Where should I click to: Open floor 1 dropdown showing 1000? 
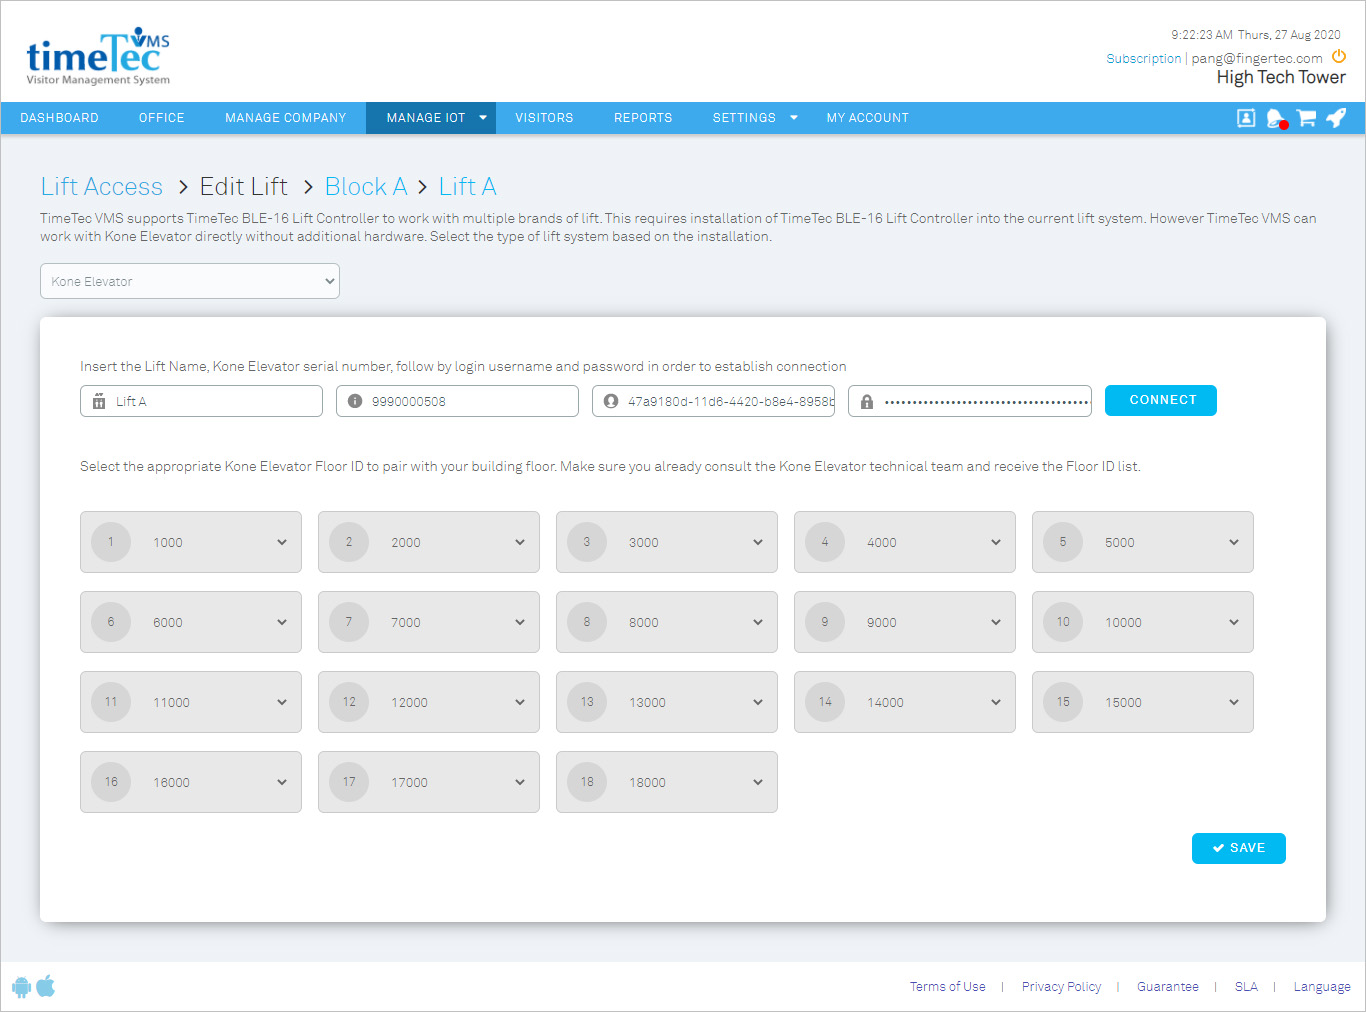(191, 542)
